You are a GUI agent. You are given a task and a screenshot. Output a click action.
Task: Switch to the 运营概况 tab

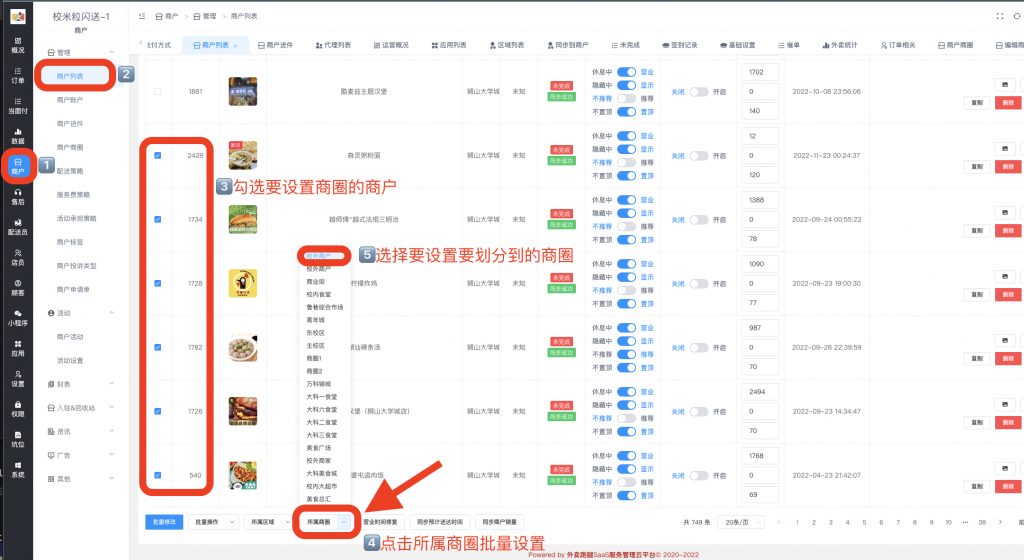391,45
